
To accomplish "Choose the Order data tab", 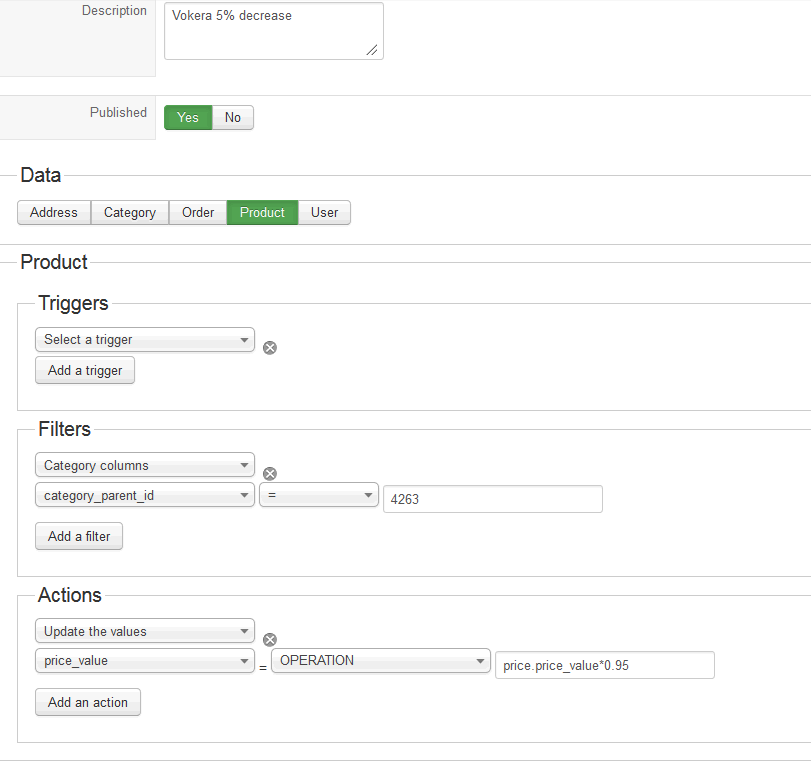I will [198, 213].
